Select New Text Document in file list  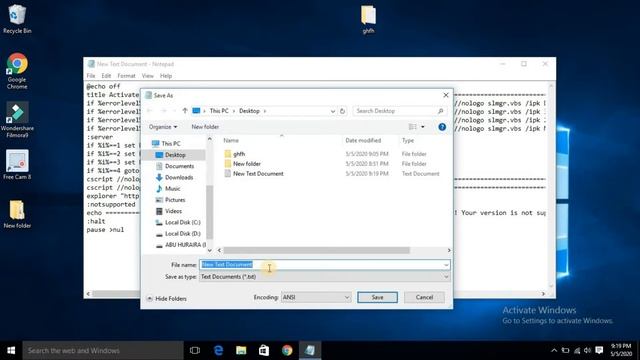(258, 173)
